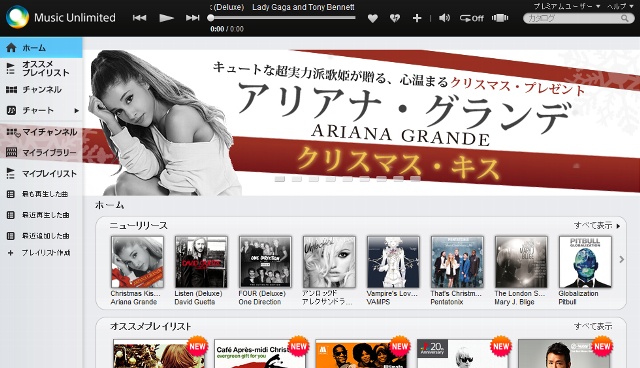Open チャンネル from the sidebar
This screenshot has height=368, width=640.
coord(41,90)
